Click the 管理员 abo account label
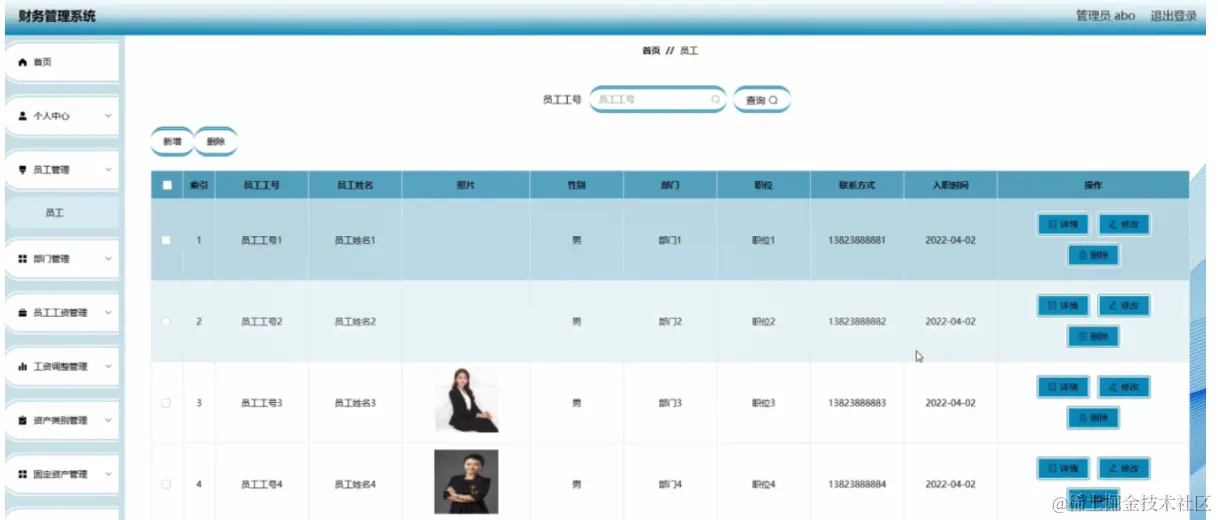Image resolution: width=1218 pixels, height=520 pixels. [1105, 16]
